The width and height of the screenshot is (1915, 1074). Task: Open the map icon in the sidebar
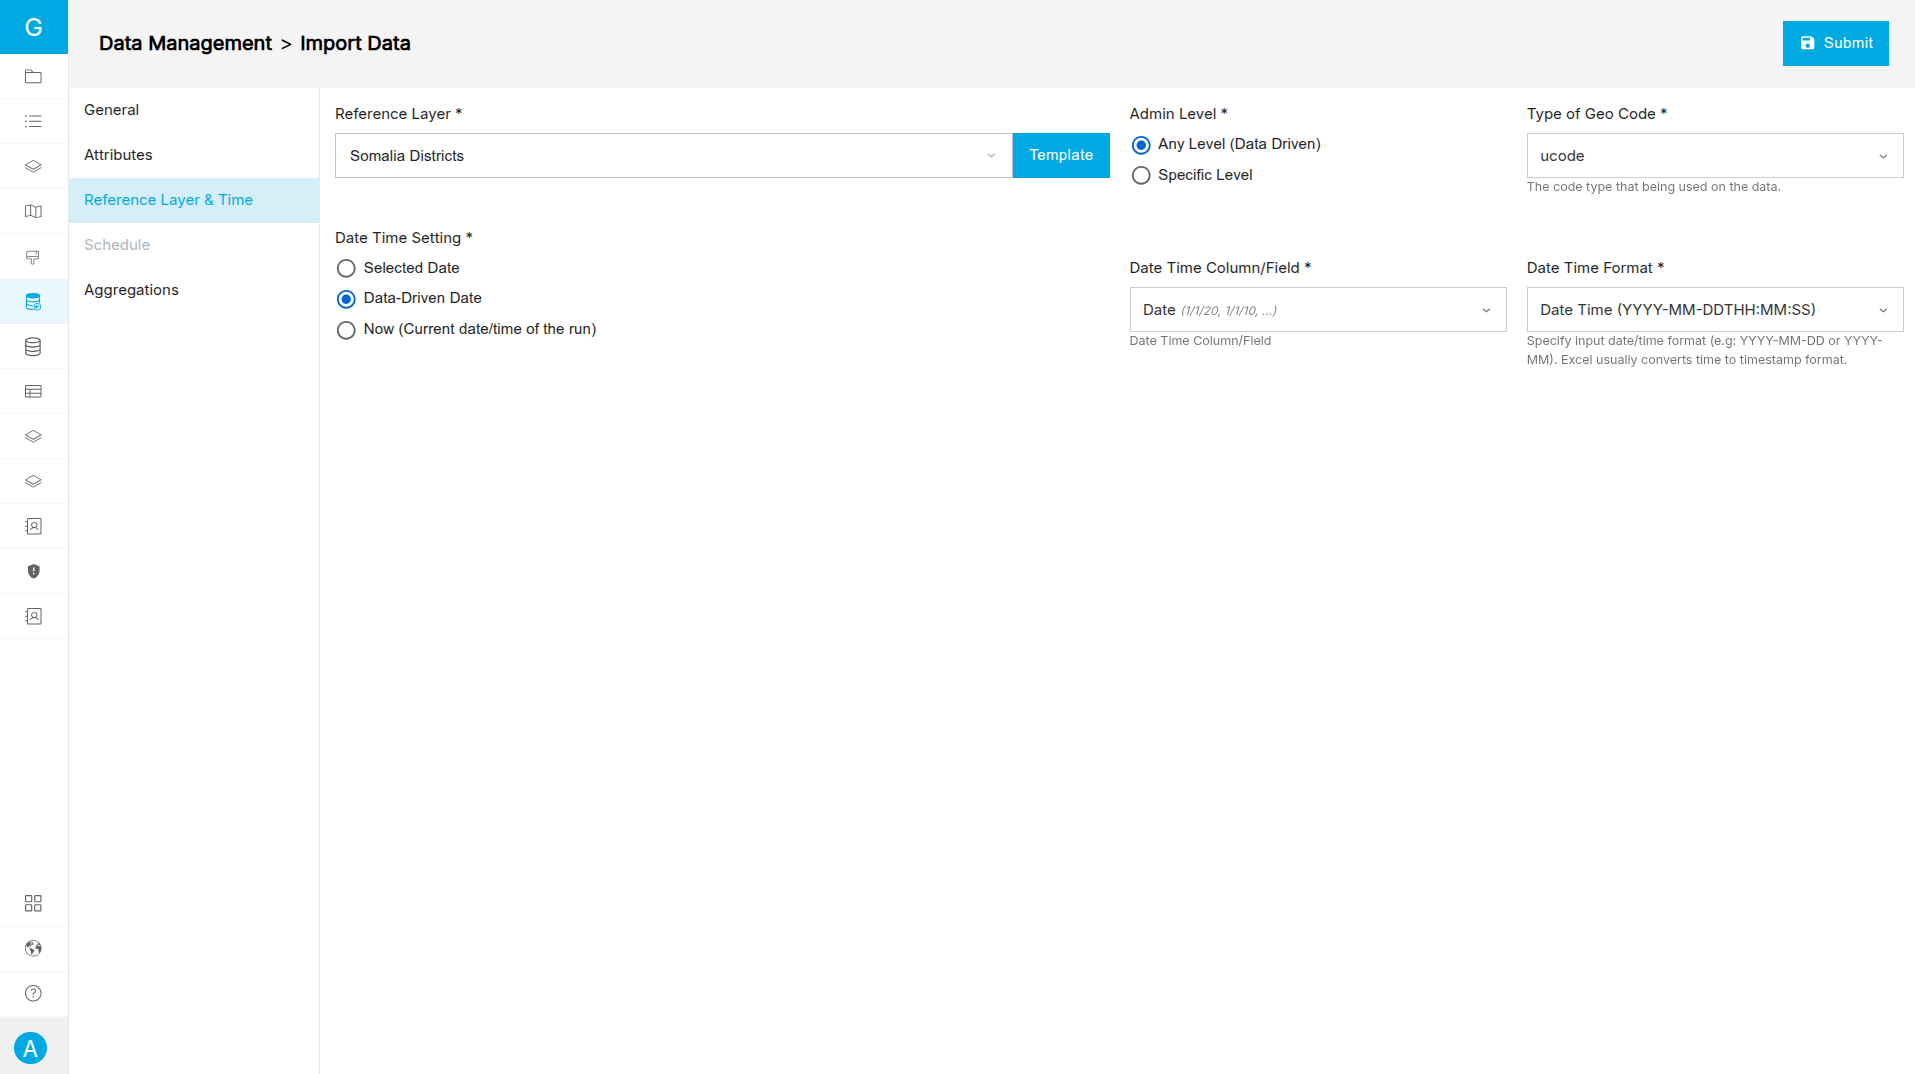[33, 211]
